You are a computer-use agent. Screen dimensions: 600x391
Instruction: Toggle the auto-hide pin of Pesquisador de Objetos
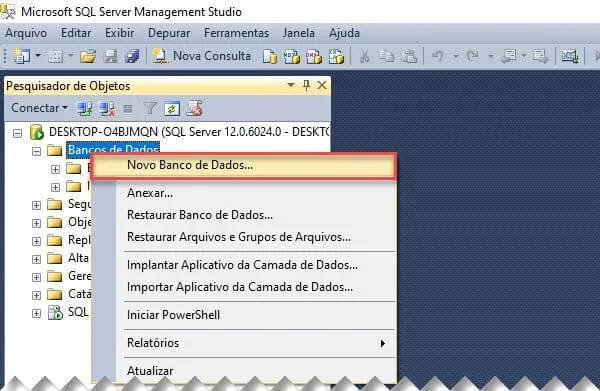(306, 85)
